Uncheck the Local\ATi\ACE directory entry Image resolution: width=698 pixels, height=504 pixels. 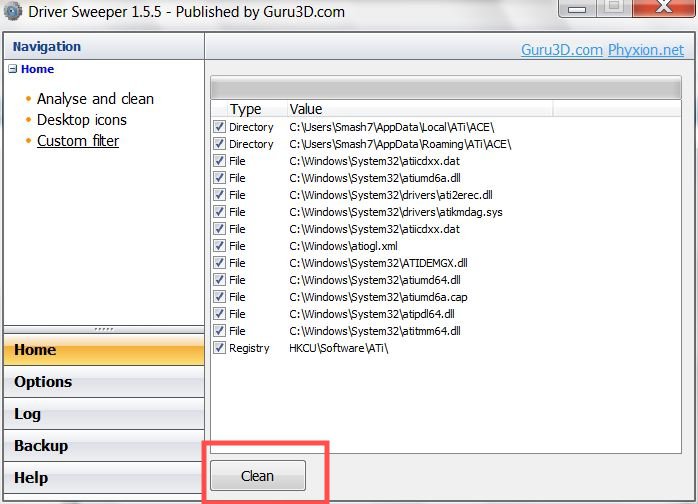point(219,126)
